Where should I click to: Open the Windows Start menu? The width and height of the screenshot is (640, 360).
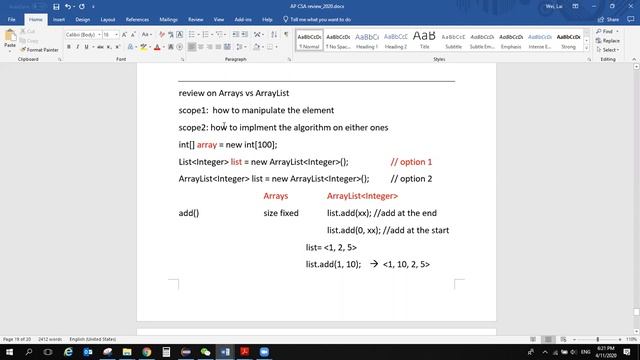pos(9,352)
